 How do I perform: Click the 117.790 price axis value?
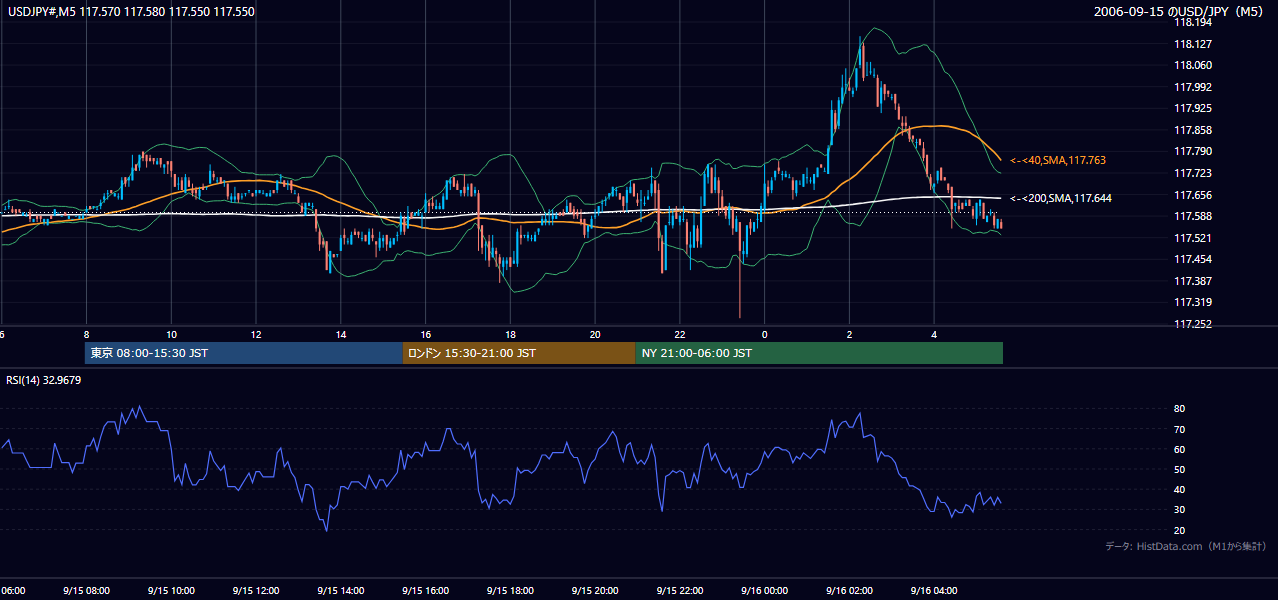point(1192,151)
